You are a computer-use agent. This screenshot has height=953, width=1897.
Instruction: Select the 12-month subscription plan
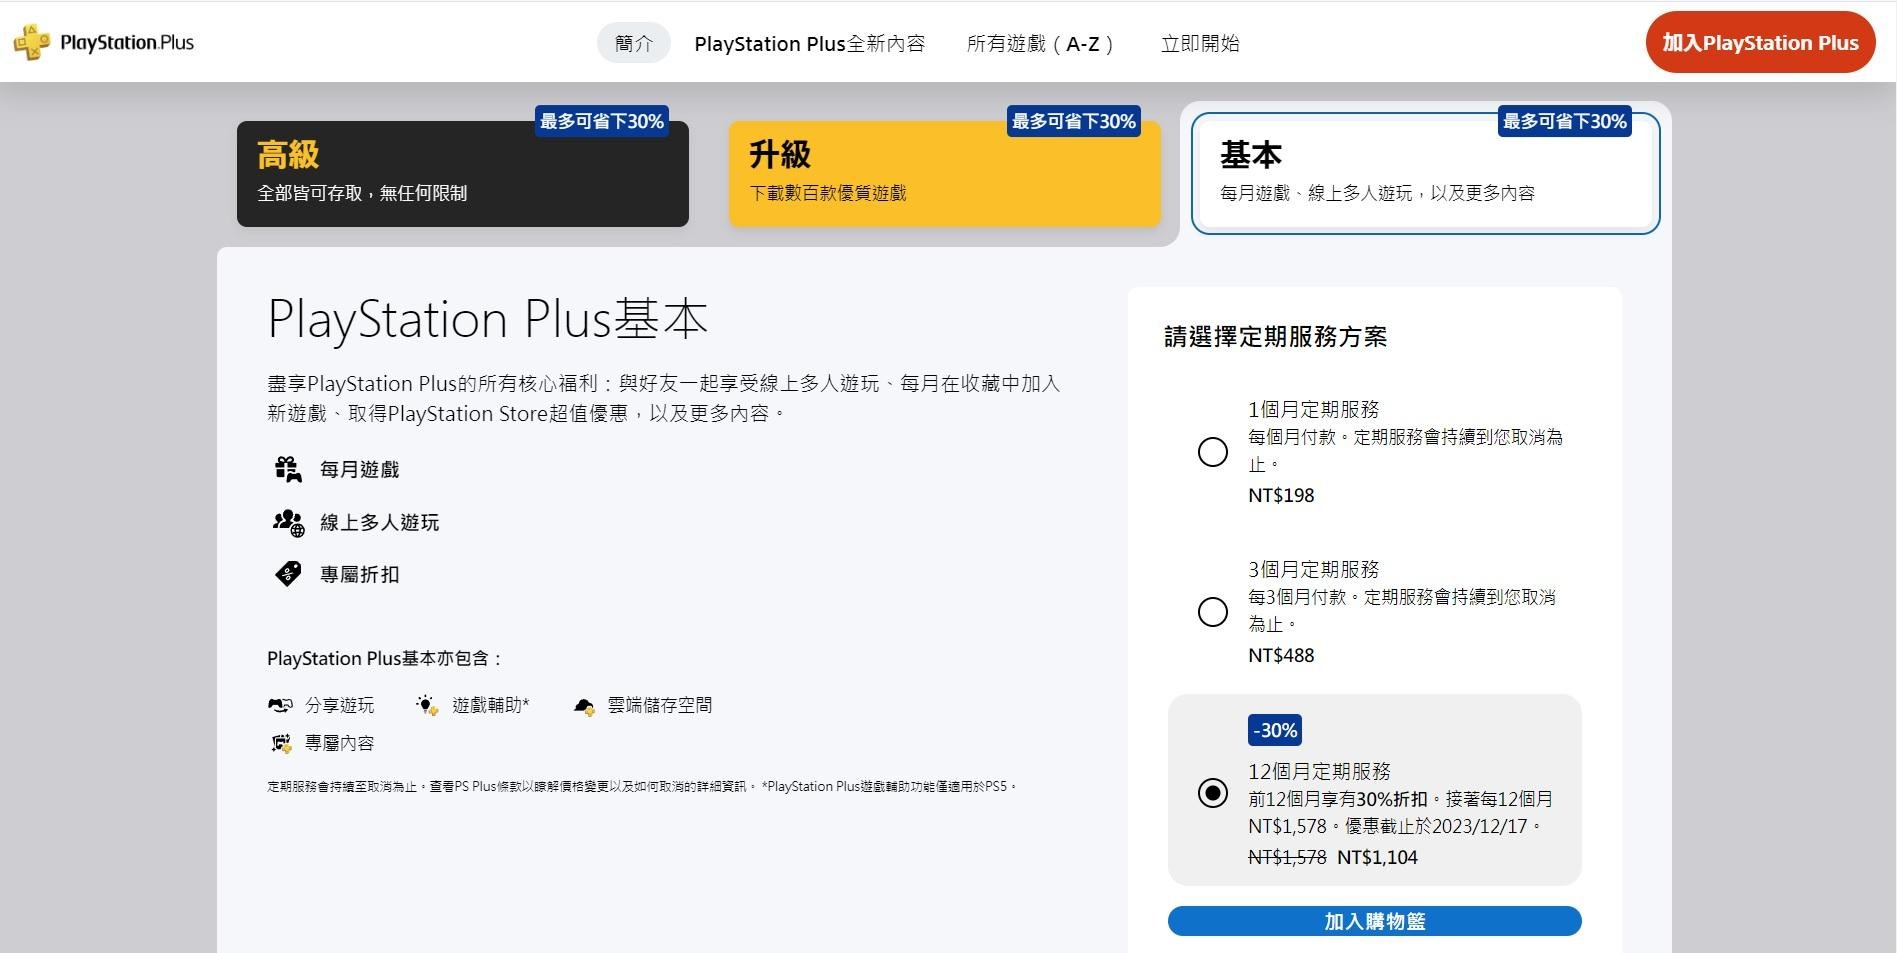click(x=1213, y=793)
